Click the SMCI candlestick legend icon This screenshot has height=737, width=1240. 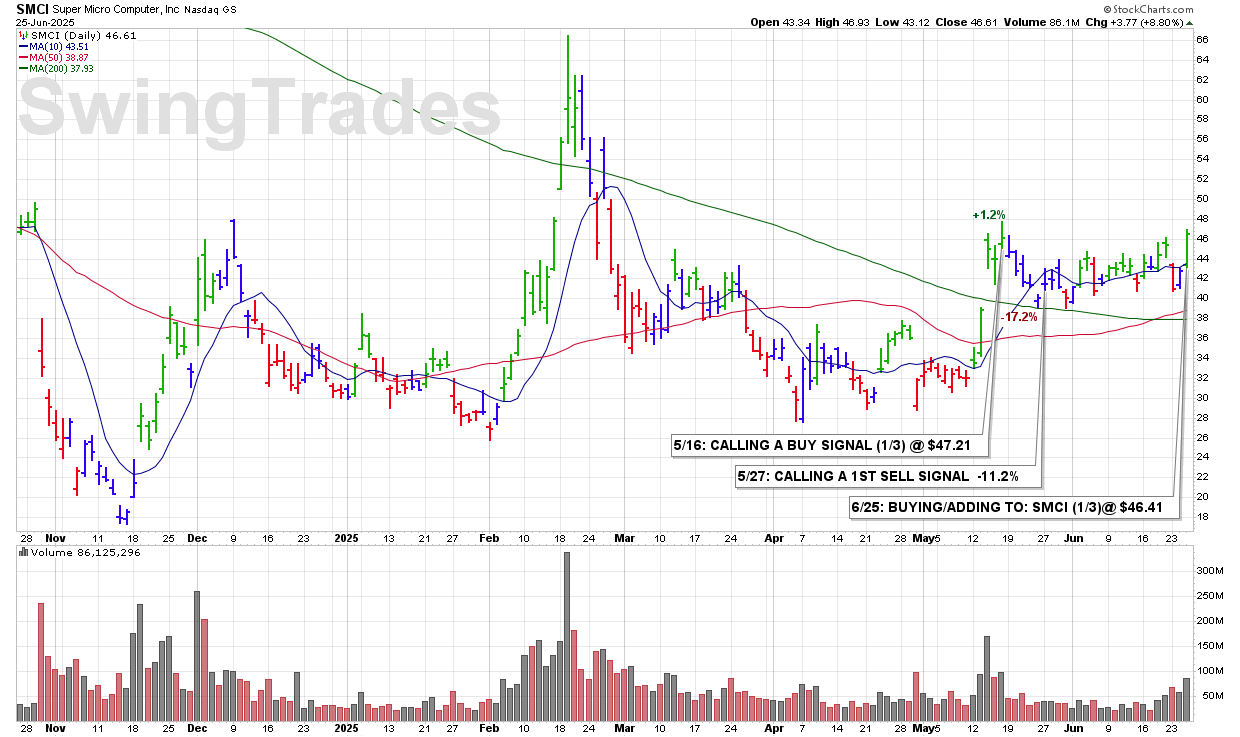[23, 35]
